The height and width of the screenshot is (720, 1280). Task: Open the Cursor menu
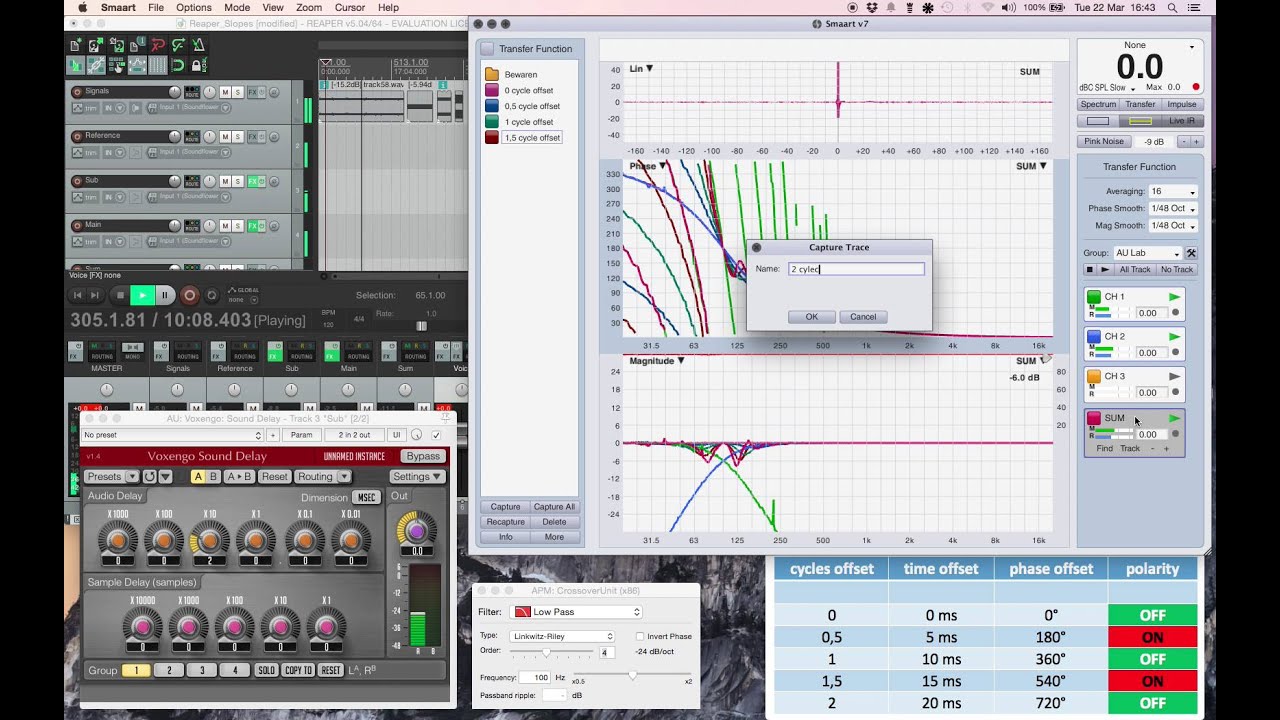tap(350, 7)
